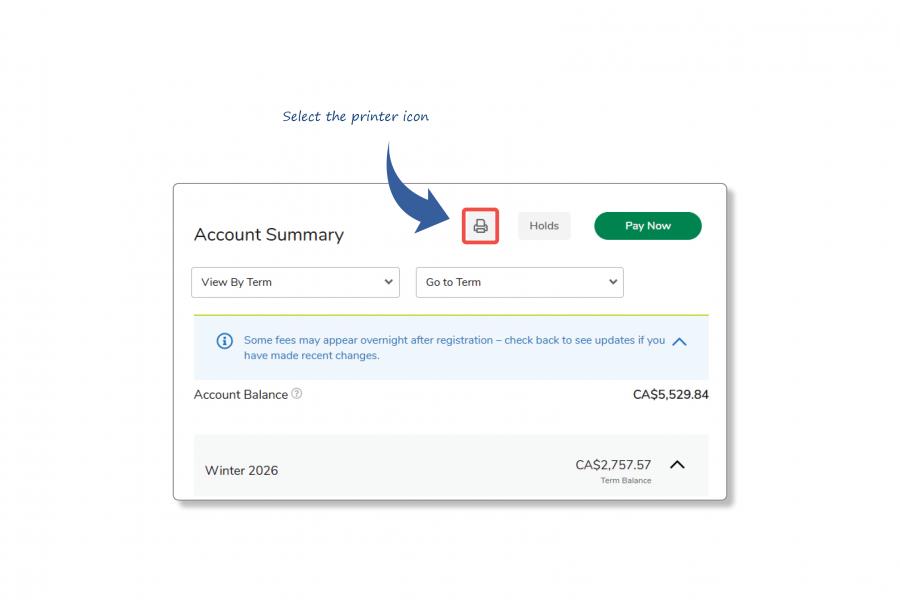Open the View By Term dropdown
900x600 pixels.
coord(295,282)
